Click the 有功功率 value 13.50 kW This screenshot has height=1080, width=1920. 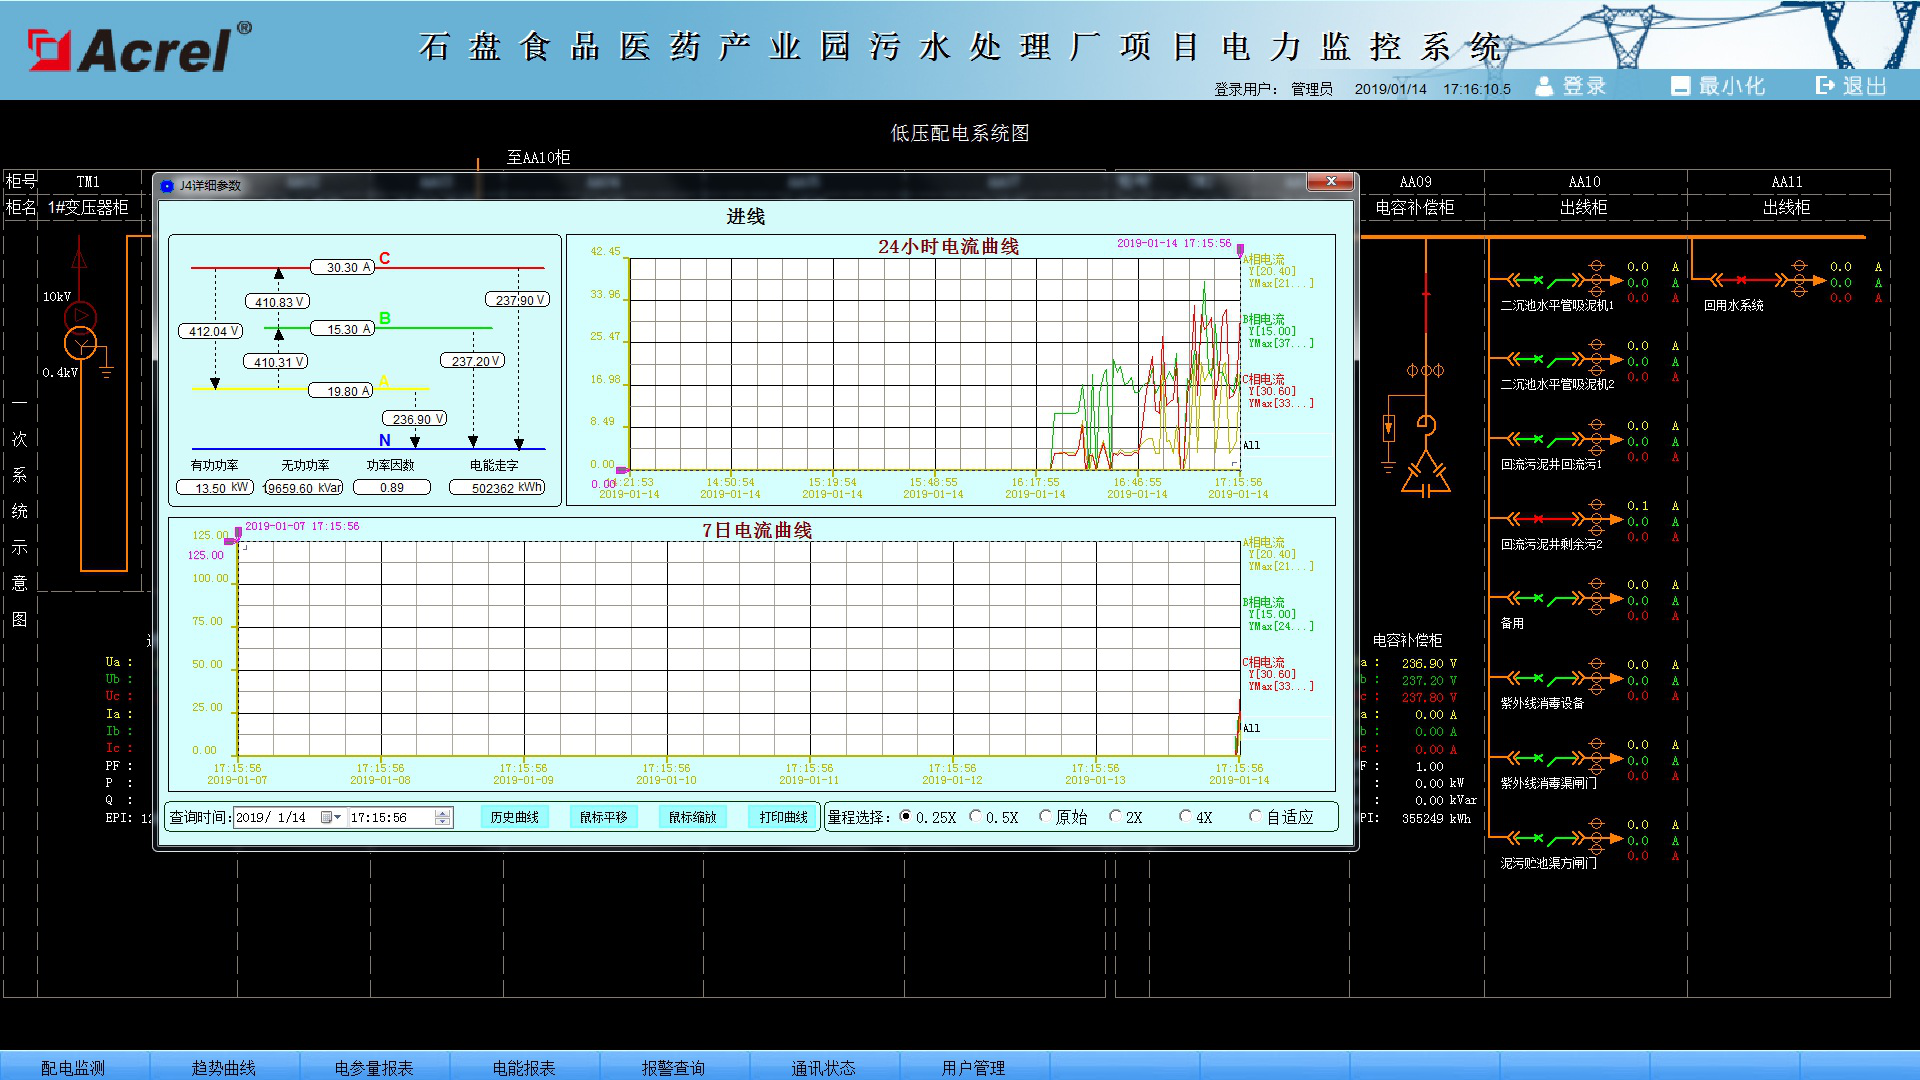(x=214, y=488)
